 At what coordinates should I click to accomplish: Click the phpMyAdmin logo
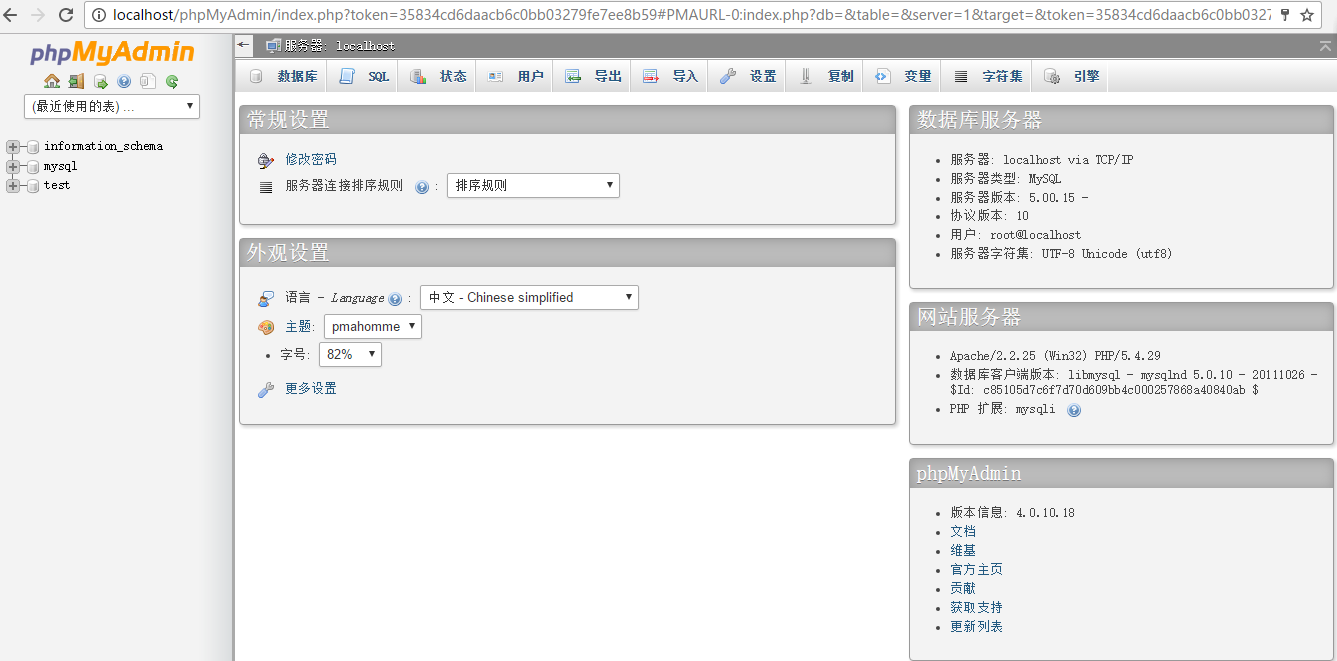(112, 53)
